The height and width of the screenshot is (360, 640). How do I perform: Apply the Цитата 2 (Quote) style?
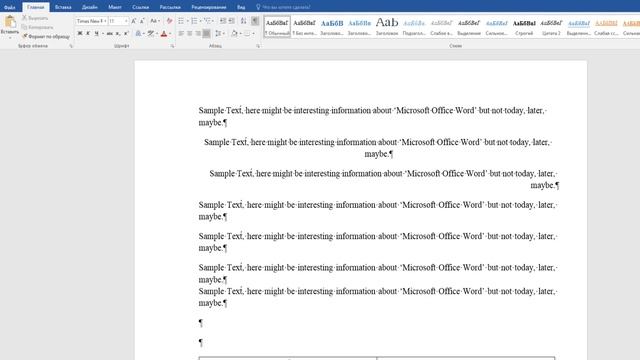coord(551,27)
